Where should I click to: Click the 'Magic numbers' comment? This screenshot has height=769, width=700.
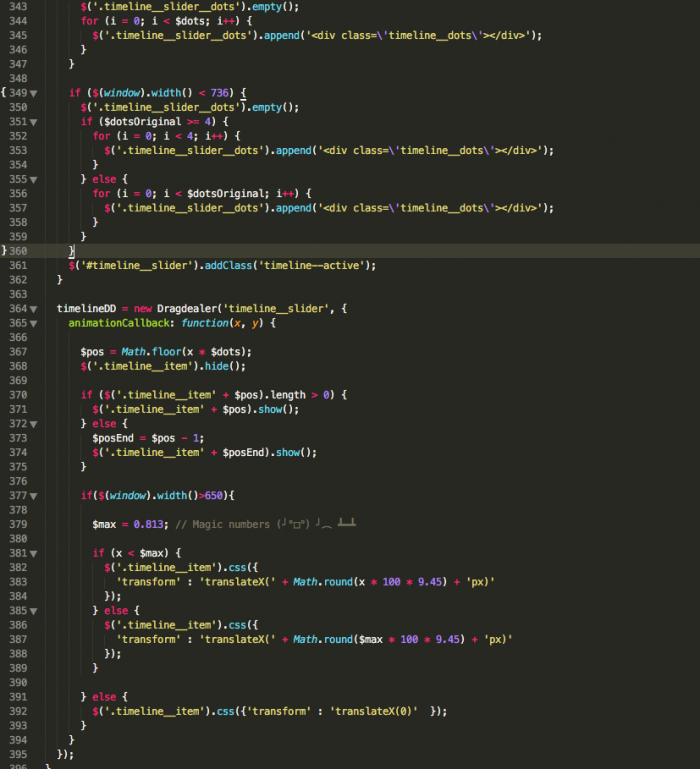[231, 524]
